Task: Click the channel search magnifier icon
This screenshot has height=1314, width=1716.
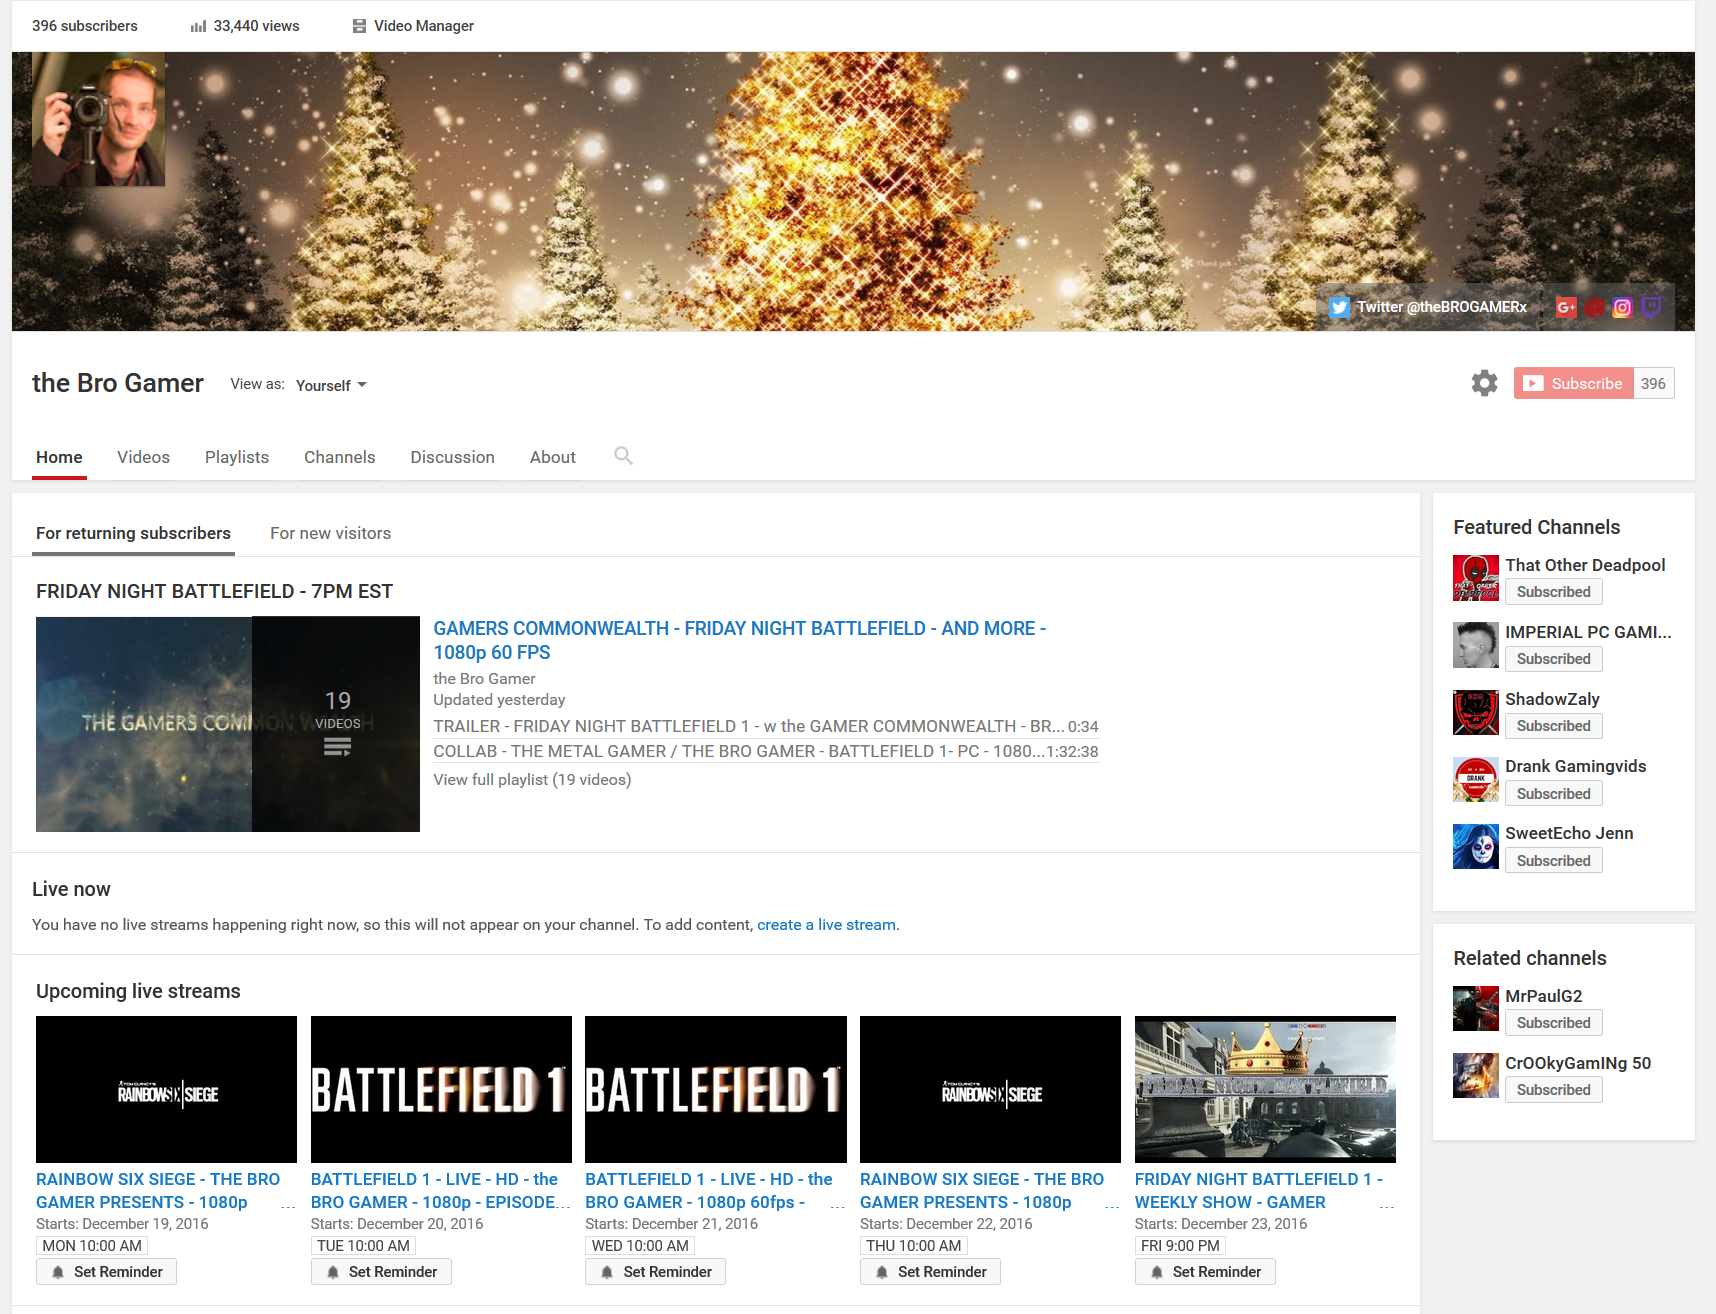Action: pos(623,456)
